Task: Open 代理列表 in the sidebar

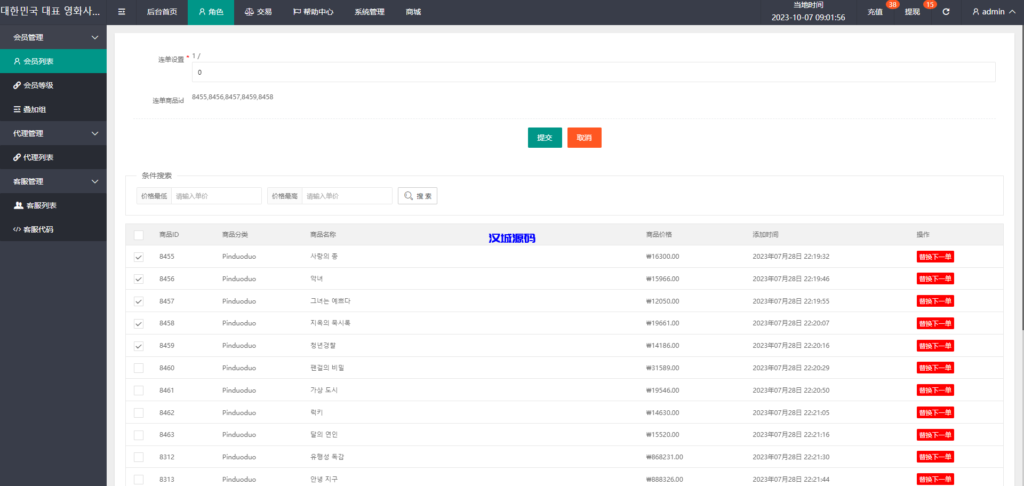Action: pyautogui.click(x=38, y=157)
